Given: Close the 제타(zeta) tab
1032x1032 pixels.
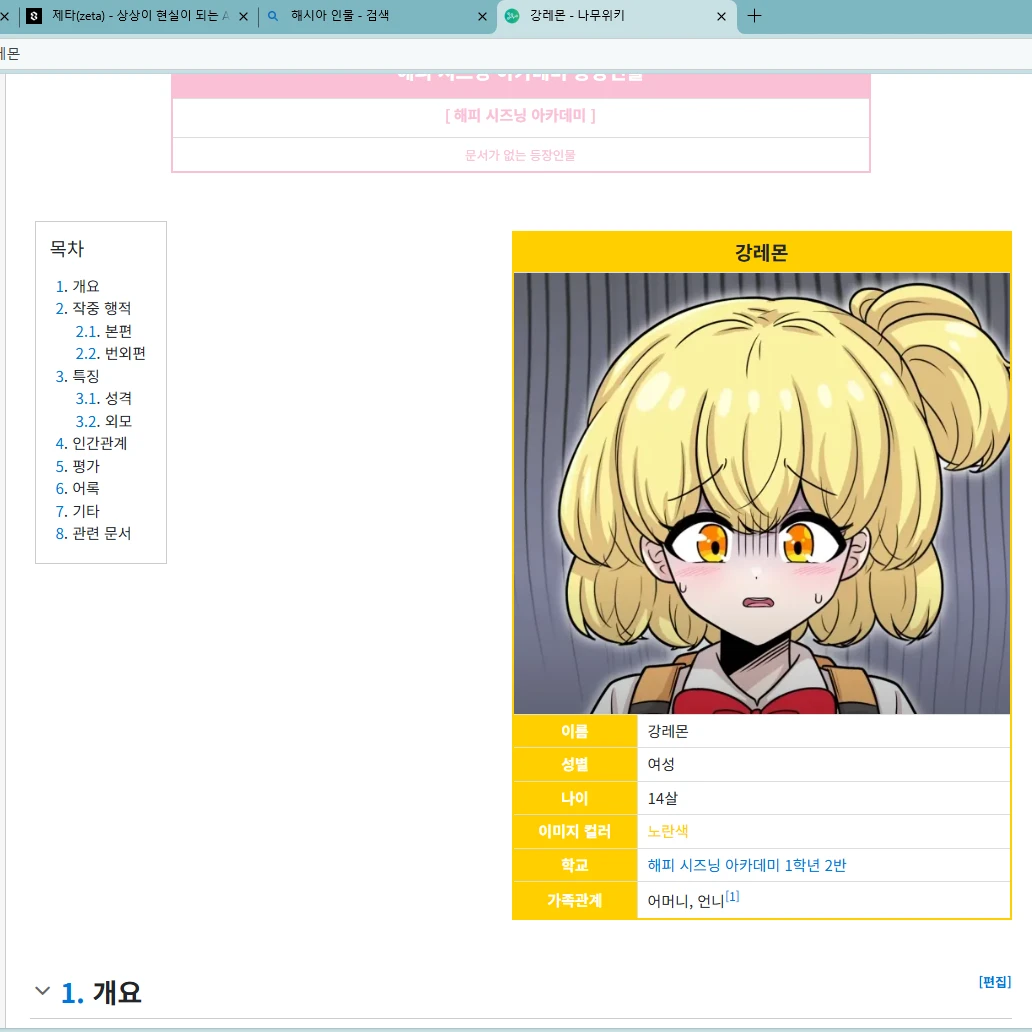Looking at the screenshot, I should click(243, 16).
